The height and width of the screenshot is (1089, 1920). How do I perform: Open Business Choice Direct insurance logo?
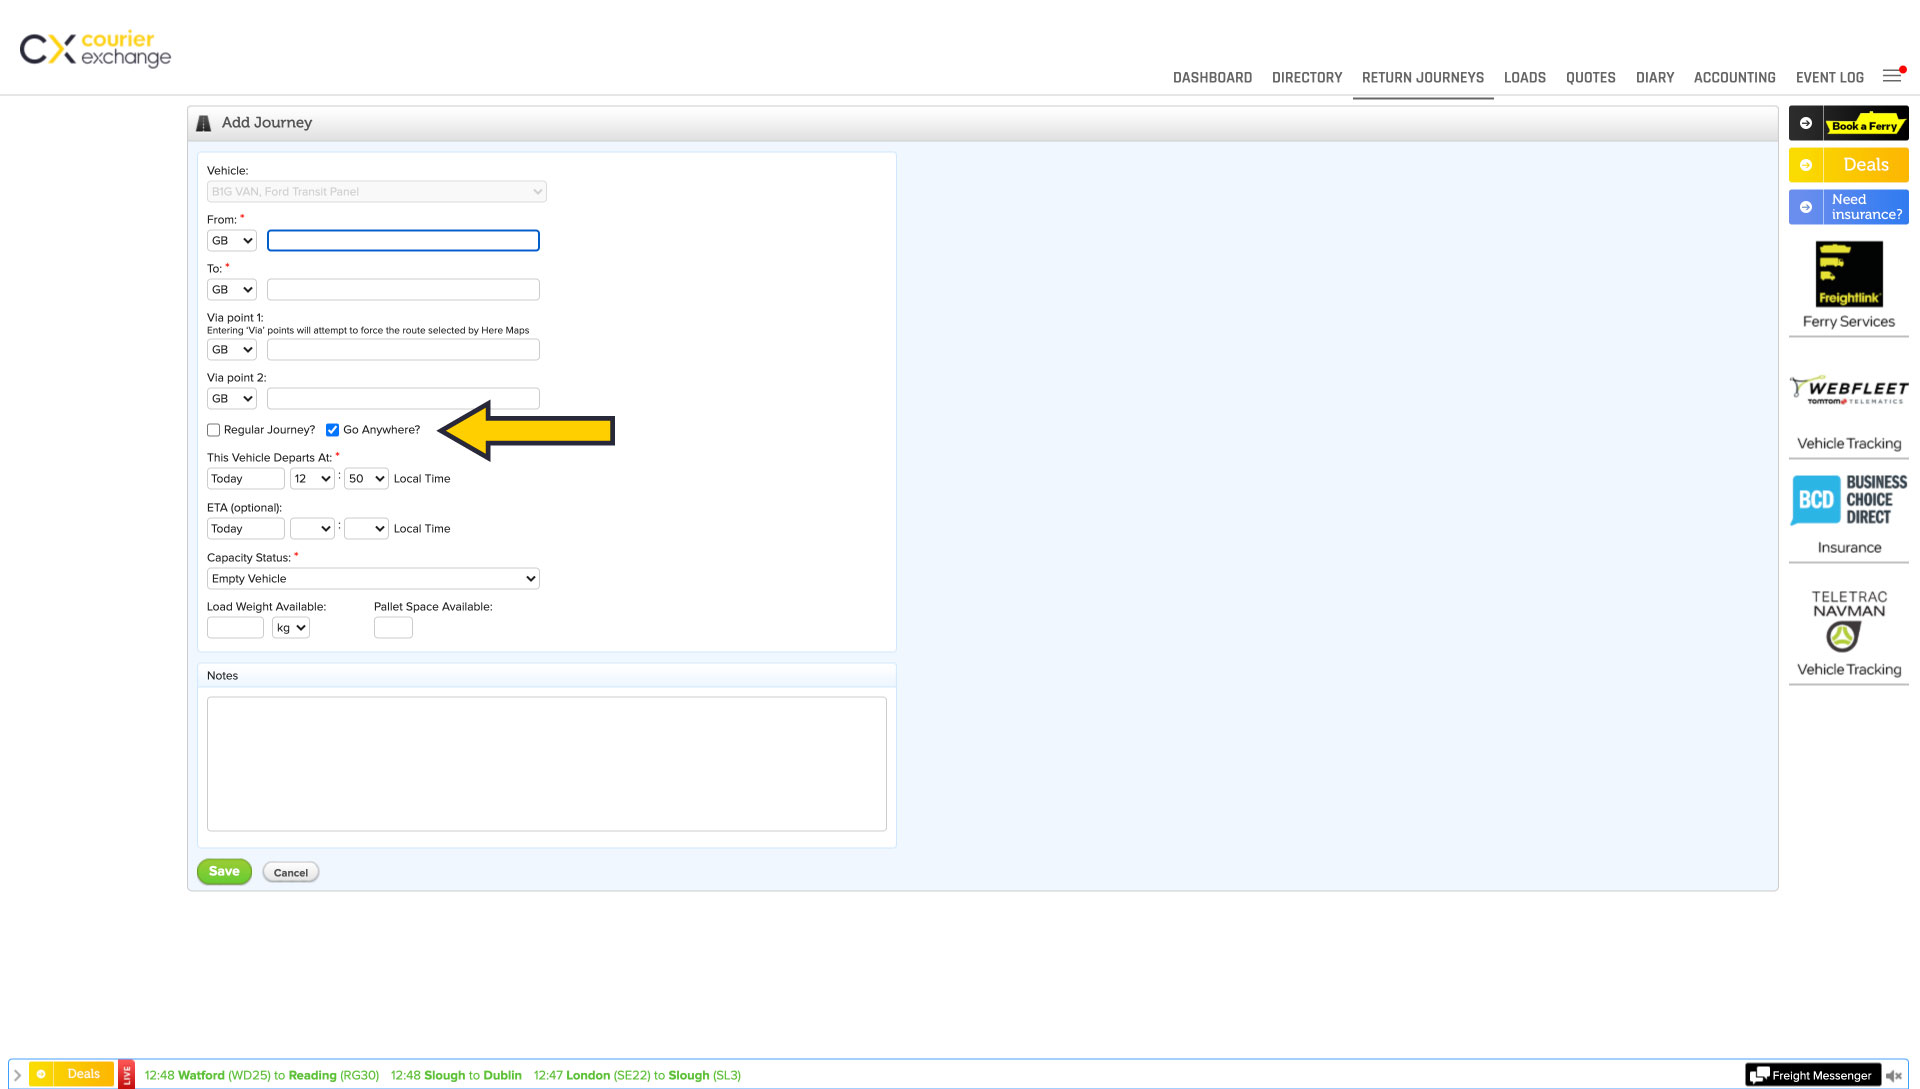[1848, 500]
